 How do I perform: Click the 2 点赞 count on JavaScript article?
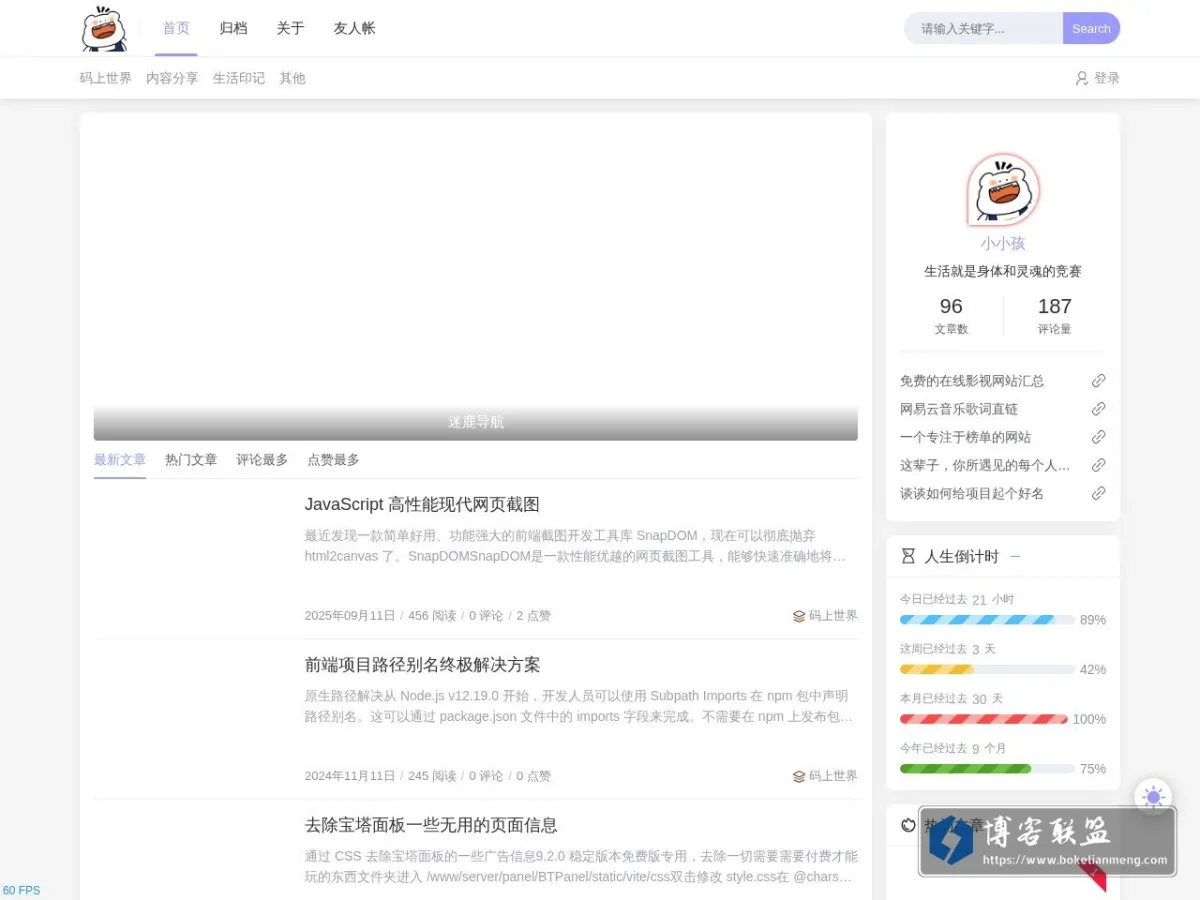point(533,616)
